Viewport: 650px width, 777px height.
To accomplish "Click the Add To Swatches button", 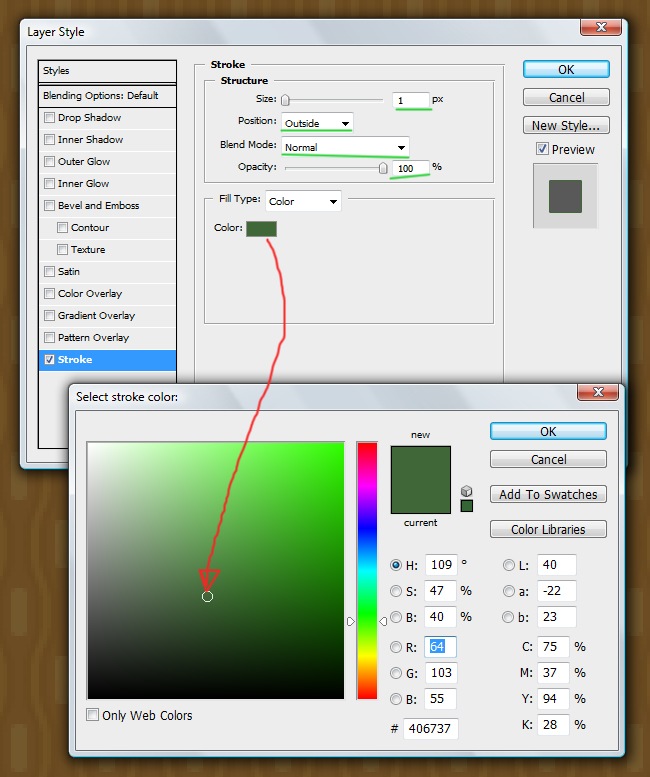I will [548, 494].
